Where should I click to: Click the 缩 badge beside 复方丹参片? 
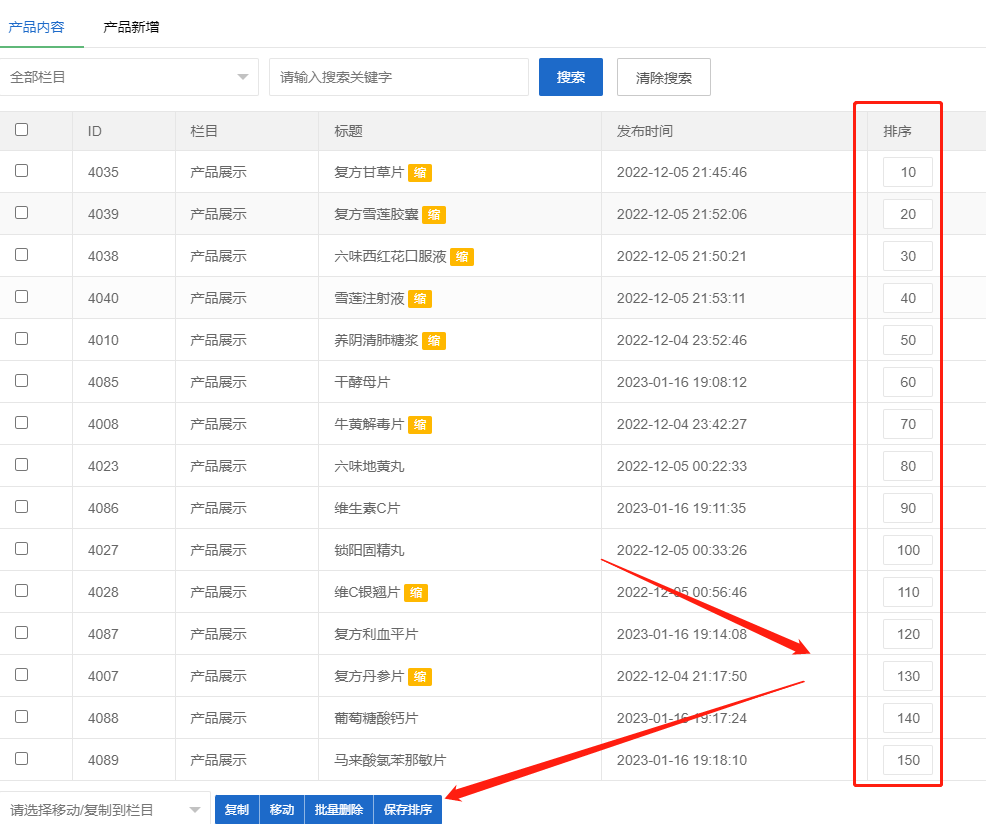[x=420, y=677]
